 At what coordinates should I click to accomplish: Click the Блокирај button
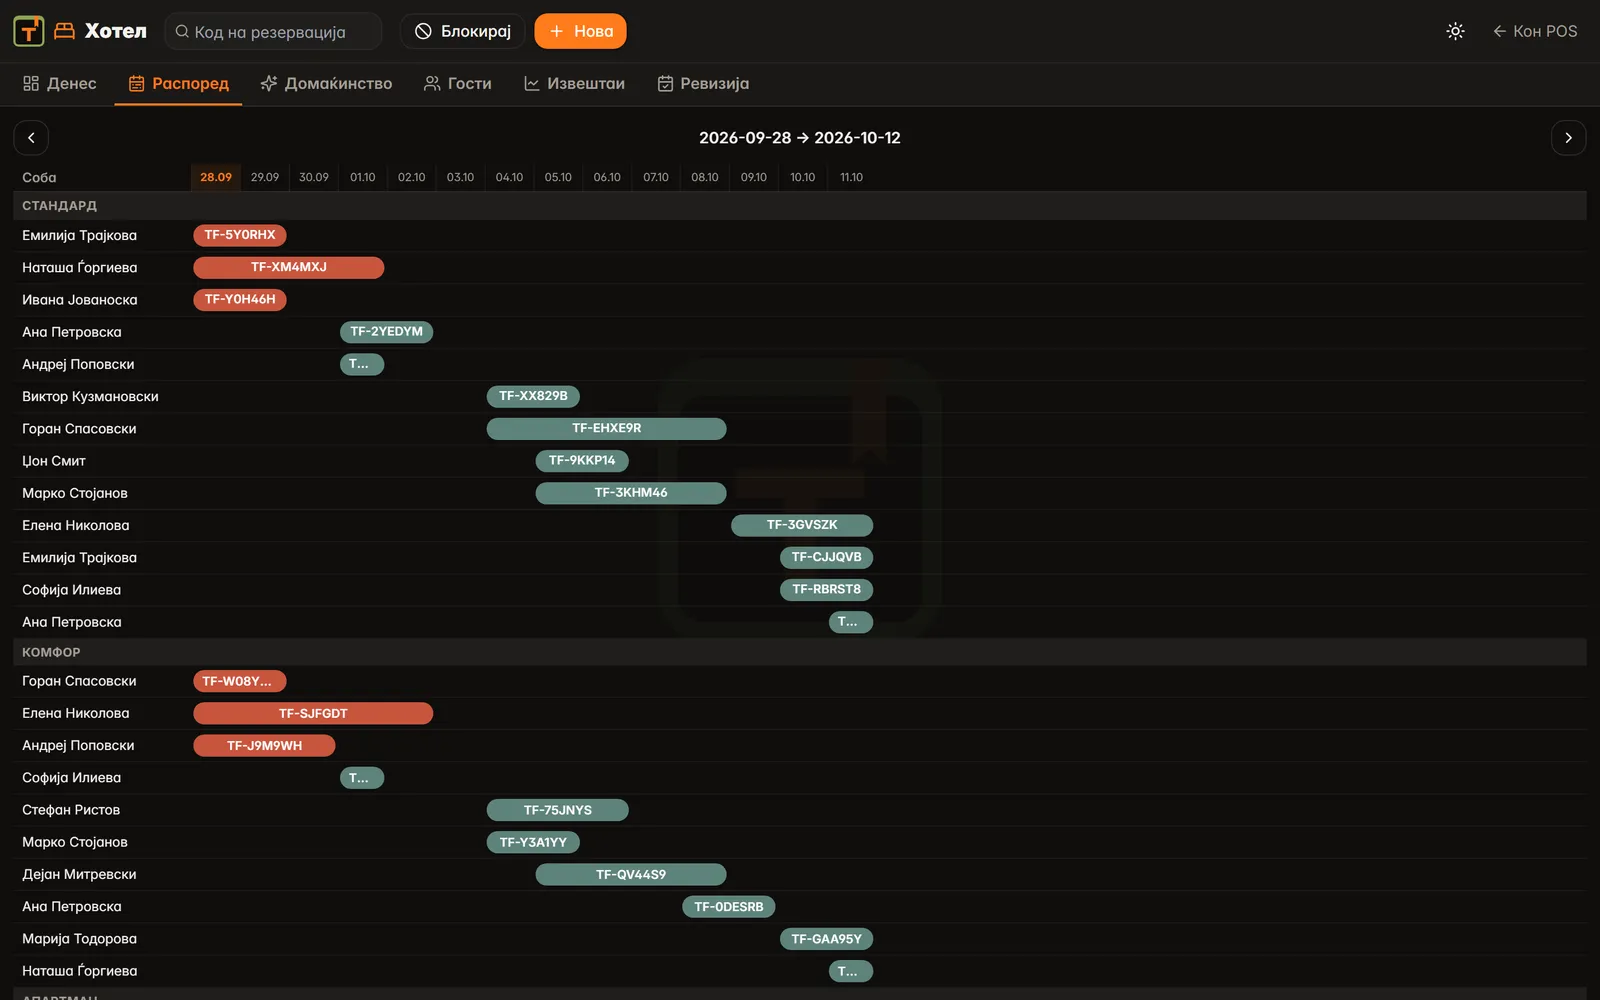463,31
